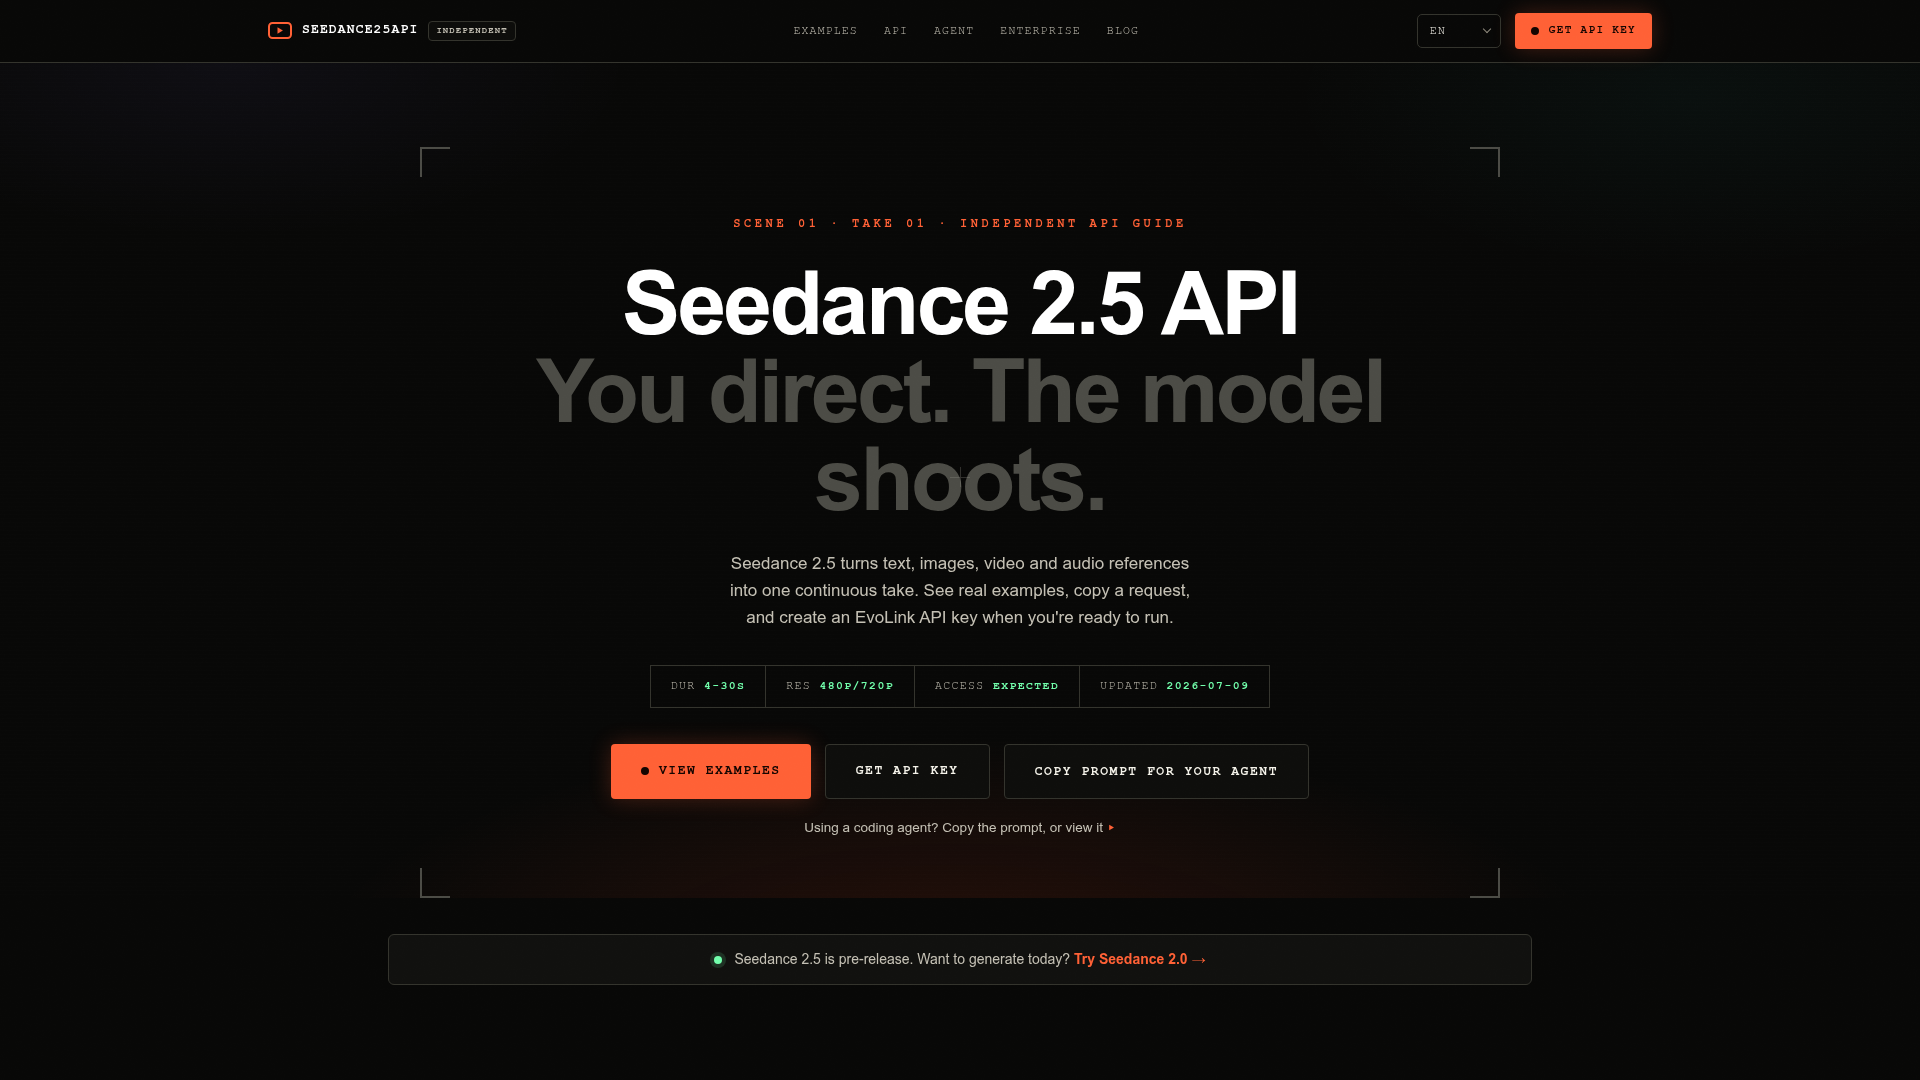Open the Try Seedance 2.0 link
The image size is (1920, 1080).
[x=1140, y=959]
